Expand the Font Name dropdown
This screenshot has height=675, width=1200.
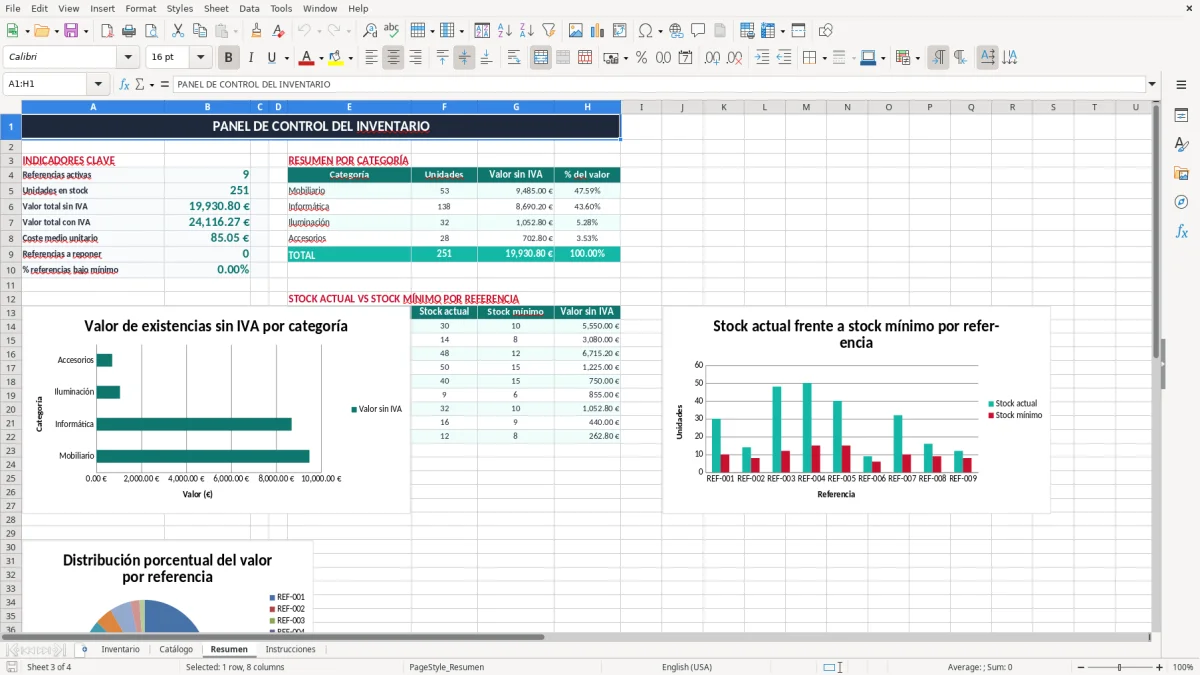128,58
